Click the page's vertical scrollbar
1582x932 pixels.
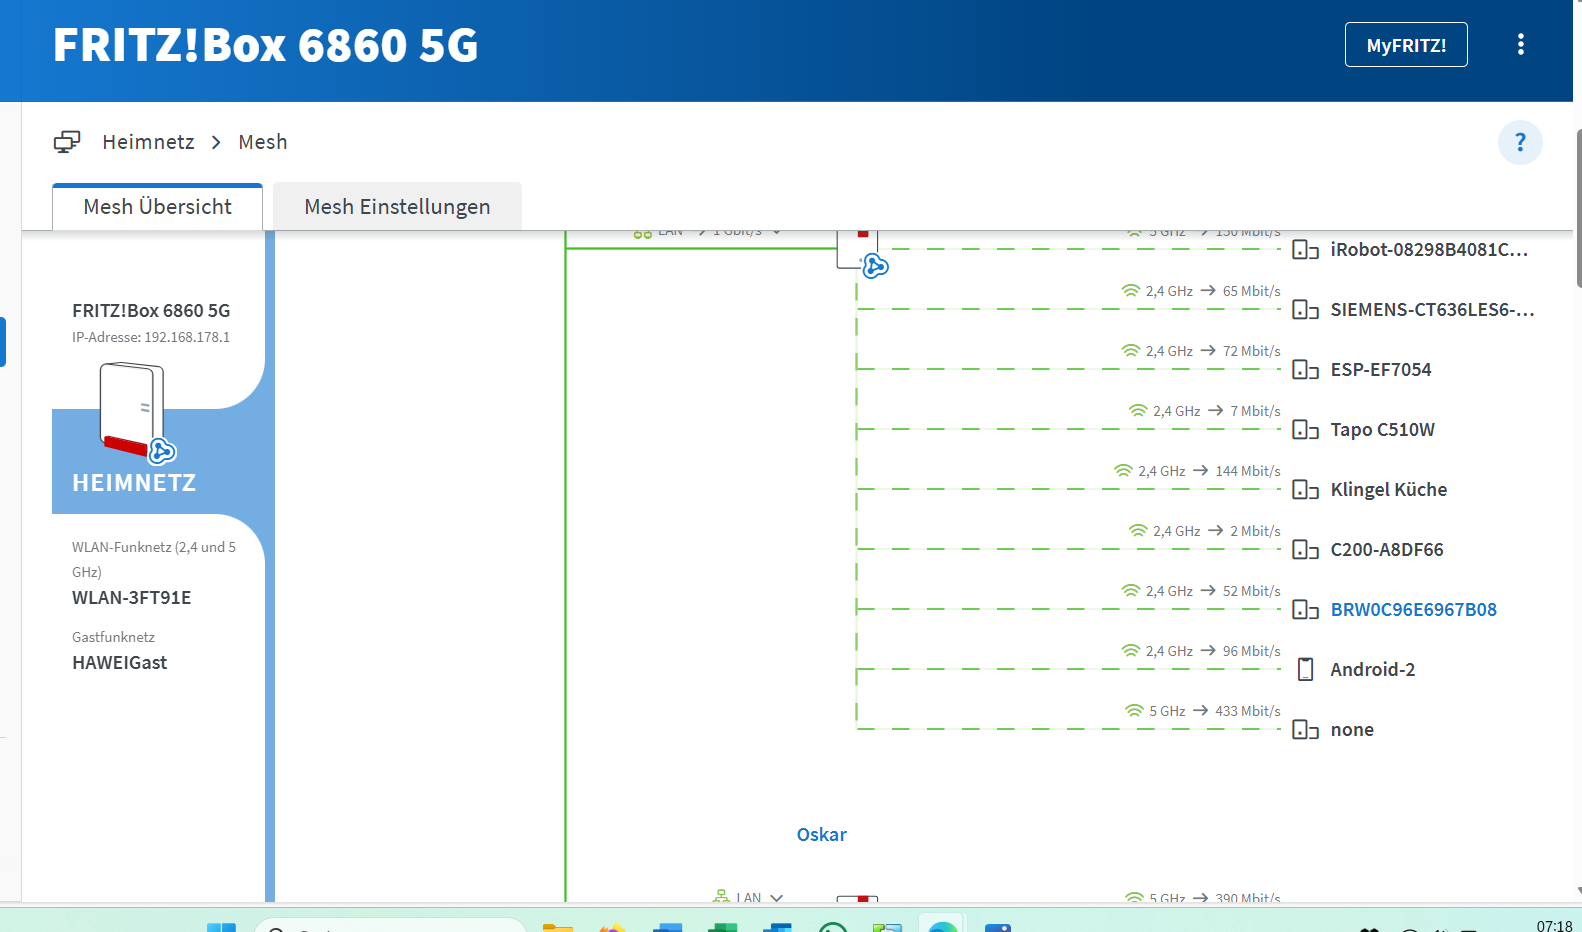point(1578,208)
